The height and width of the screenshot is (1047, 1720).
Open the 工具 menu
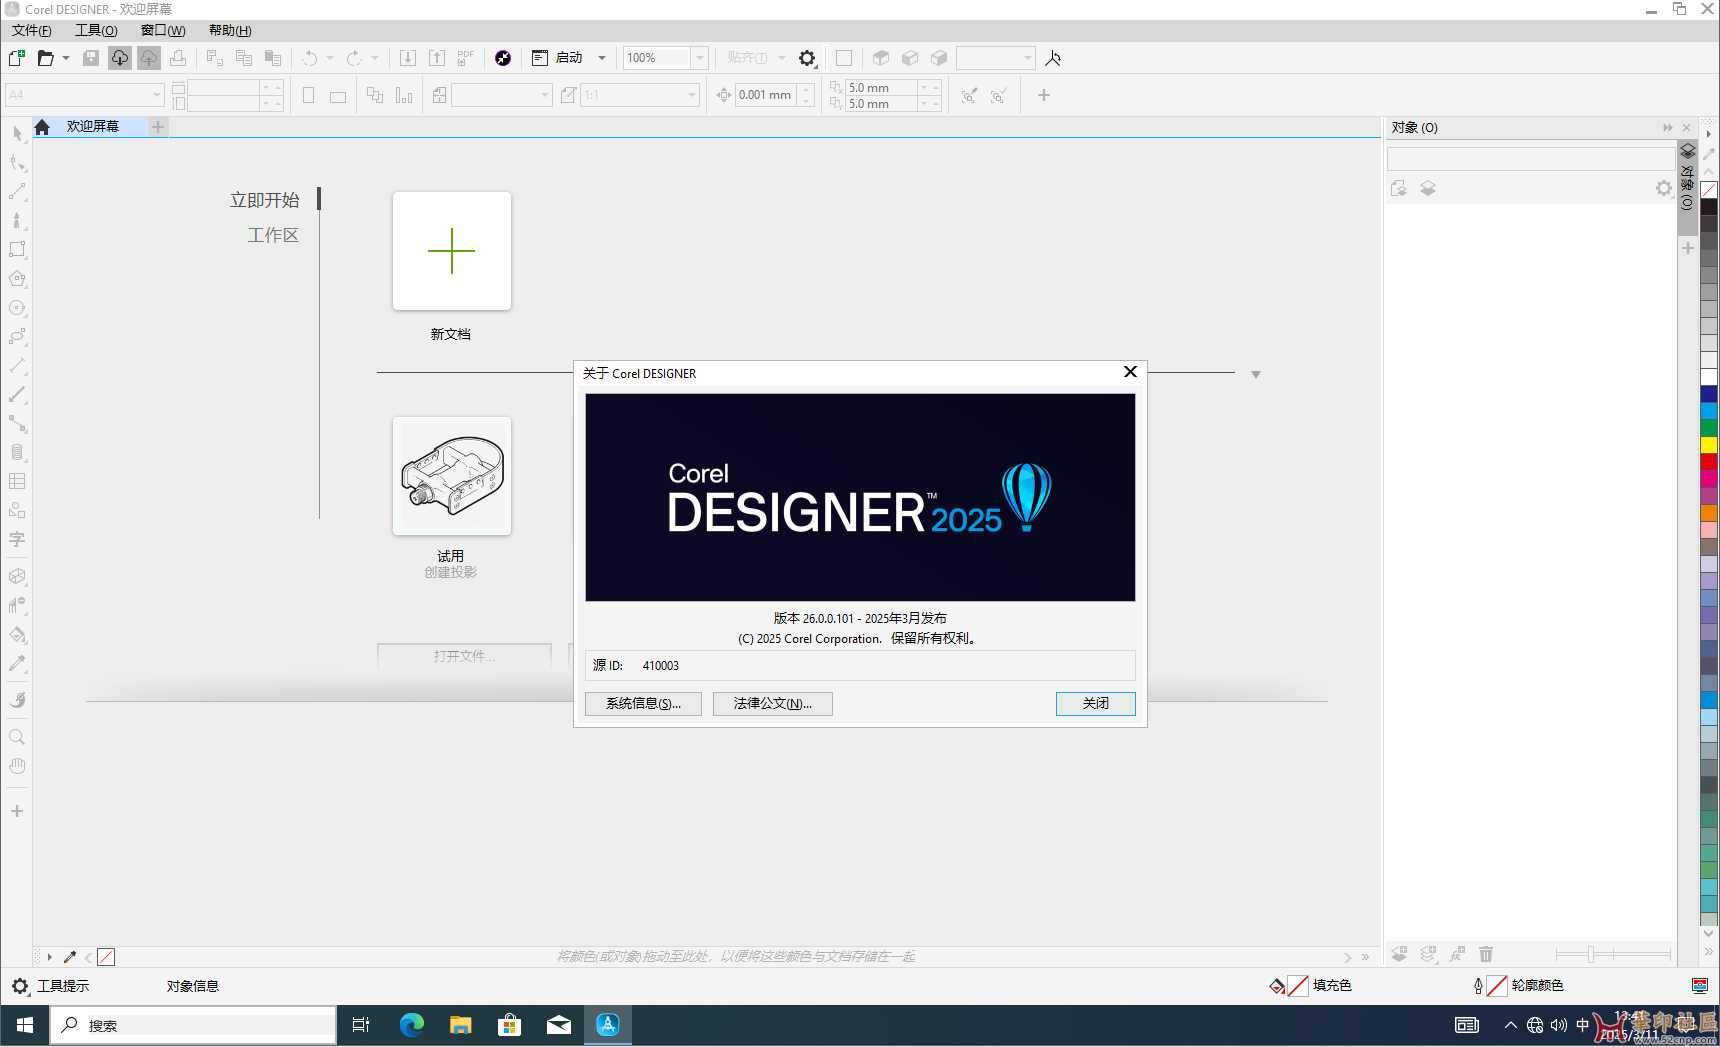96,31
